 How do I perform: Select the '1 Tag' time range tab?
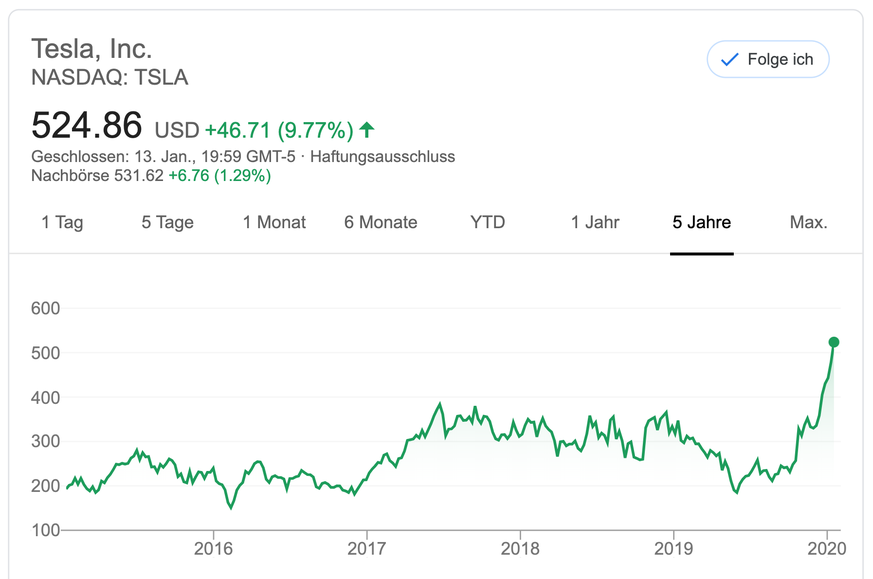62,223
